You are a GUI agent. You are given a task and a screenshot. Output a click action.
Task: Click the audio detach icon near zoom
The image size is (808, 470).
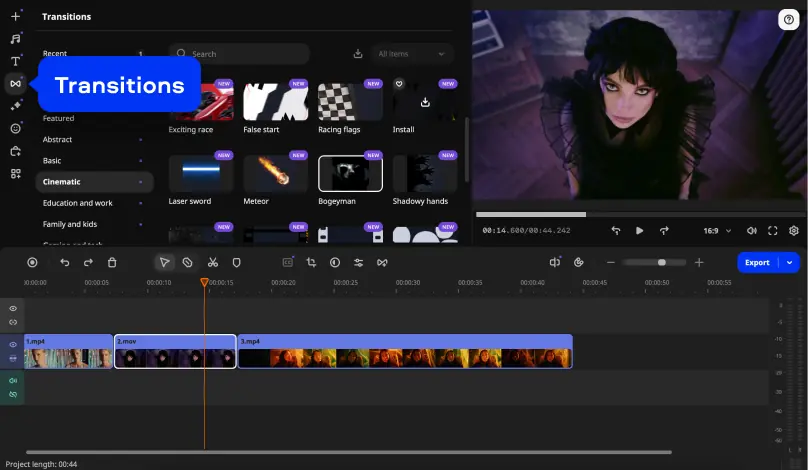554,262
